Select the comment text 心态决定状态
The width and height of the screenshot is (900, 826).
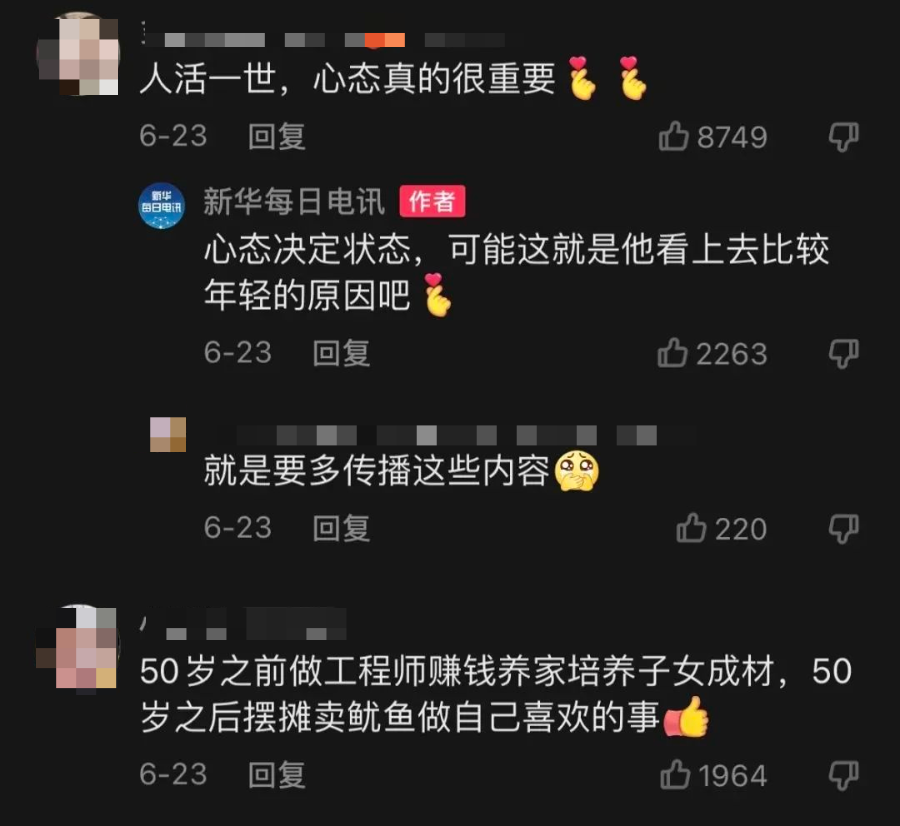(x=307, y=250)
